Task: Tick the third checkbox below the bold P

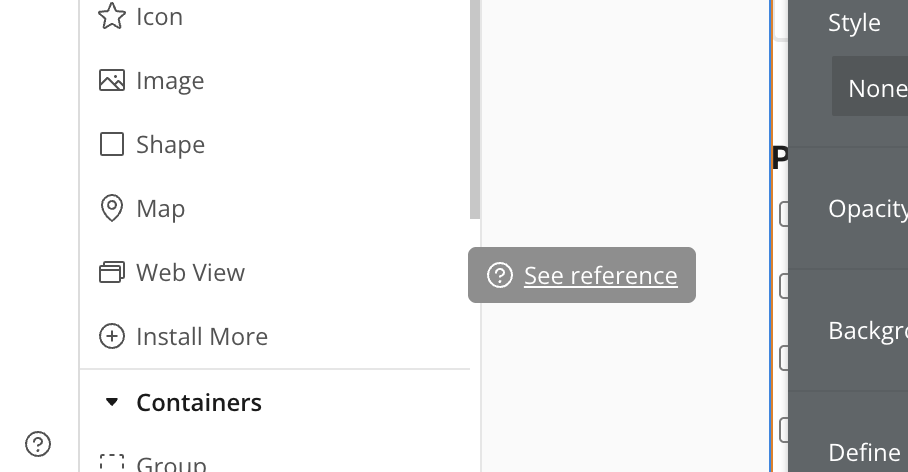Action: click(x=783, y=358)
